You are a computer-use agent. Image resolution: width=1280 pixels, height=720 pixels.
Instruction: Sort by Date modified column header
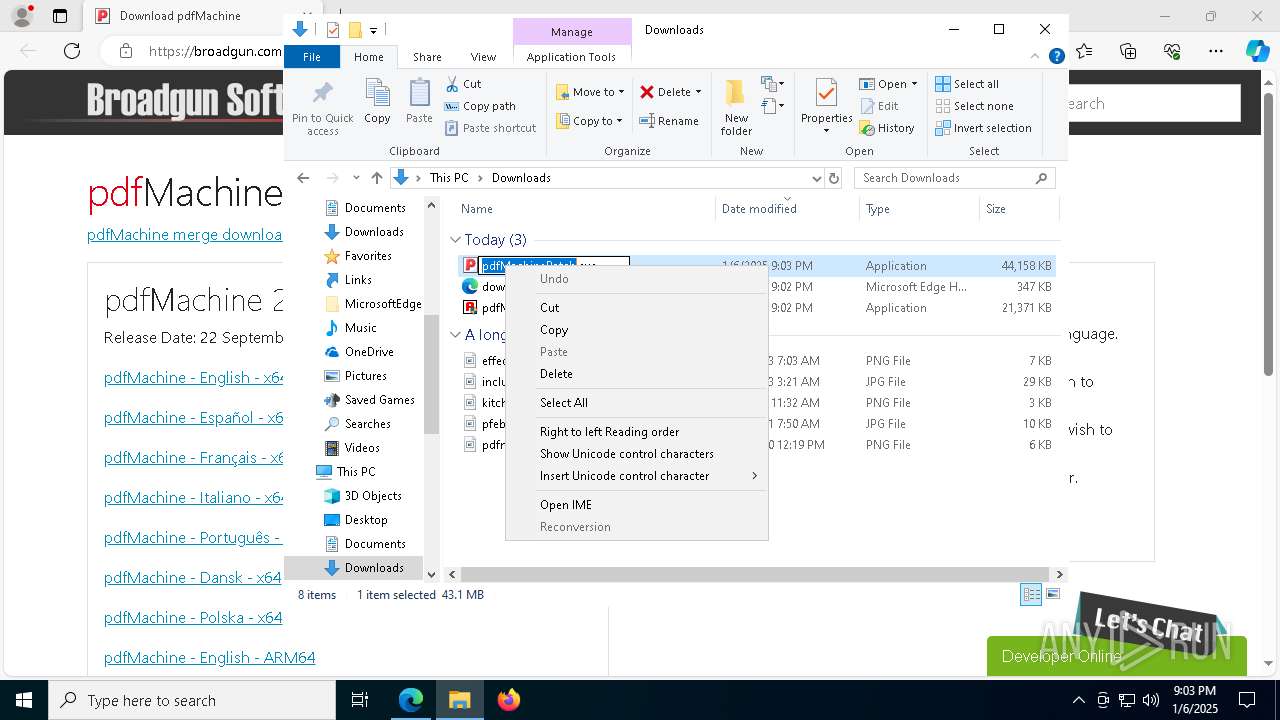(x=787, y=209)
